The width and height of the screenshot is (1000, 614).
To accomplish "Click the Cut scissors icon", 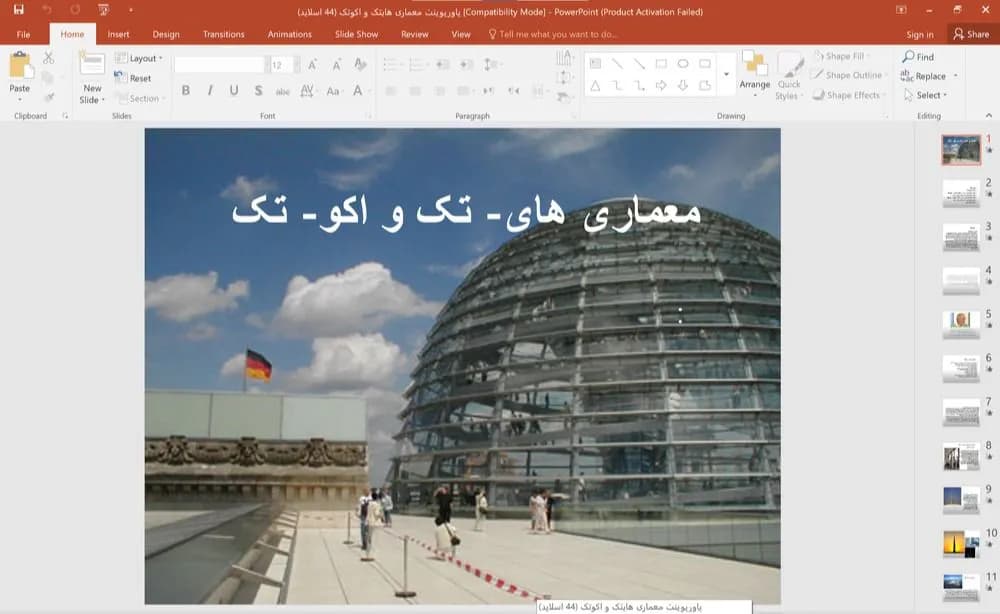I will tap(48, 58).
